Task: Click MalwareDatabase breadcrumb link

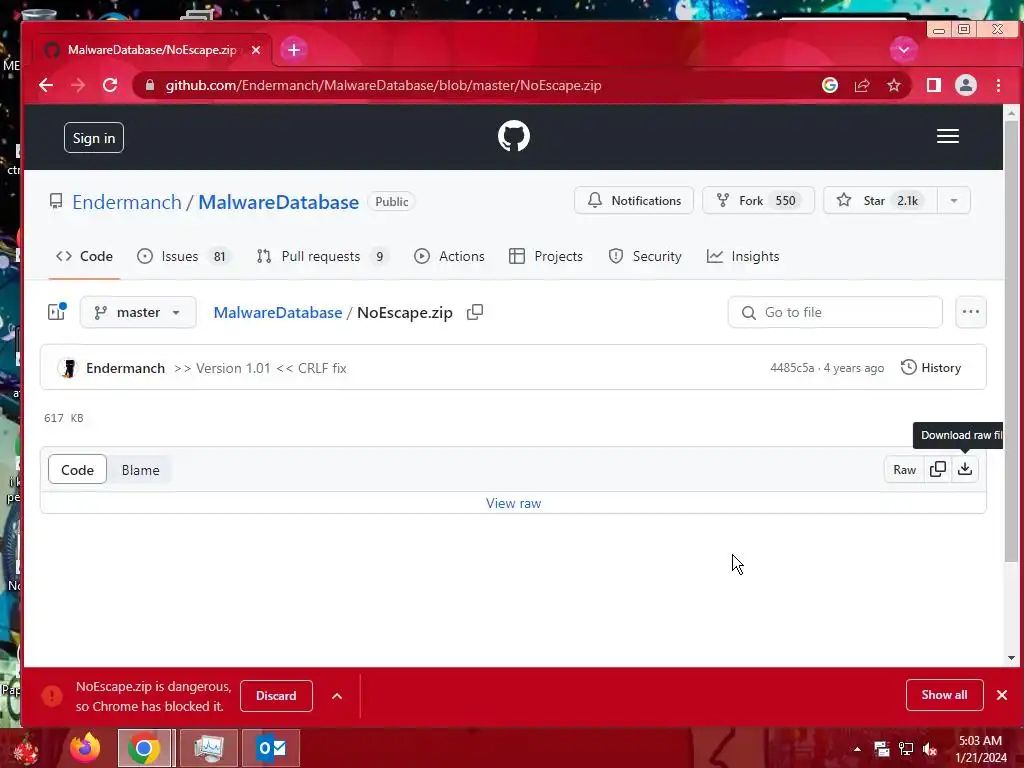Action: (x=278, y=312)
